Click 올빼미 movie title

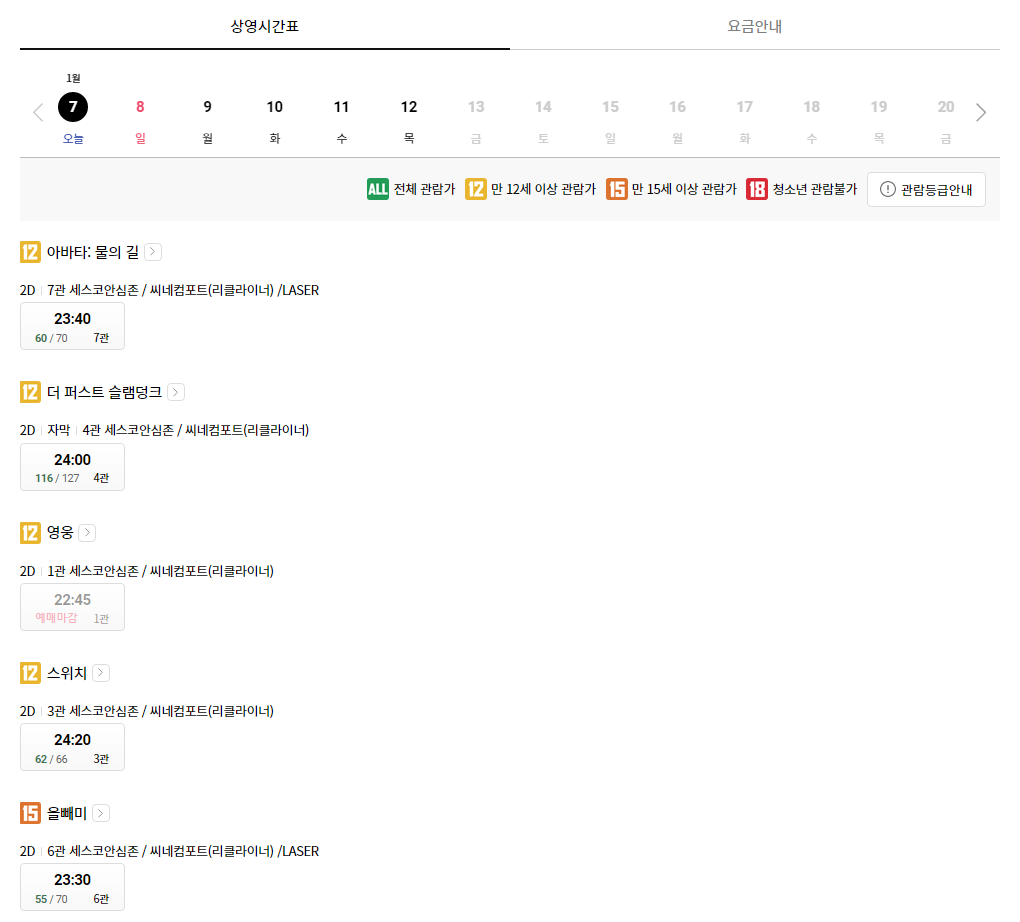66,813
